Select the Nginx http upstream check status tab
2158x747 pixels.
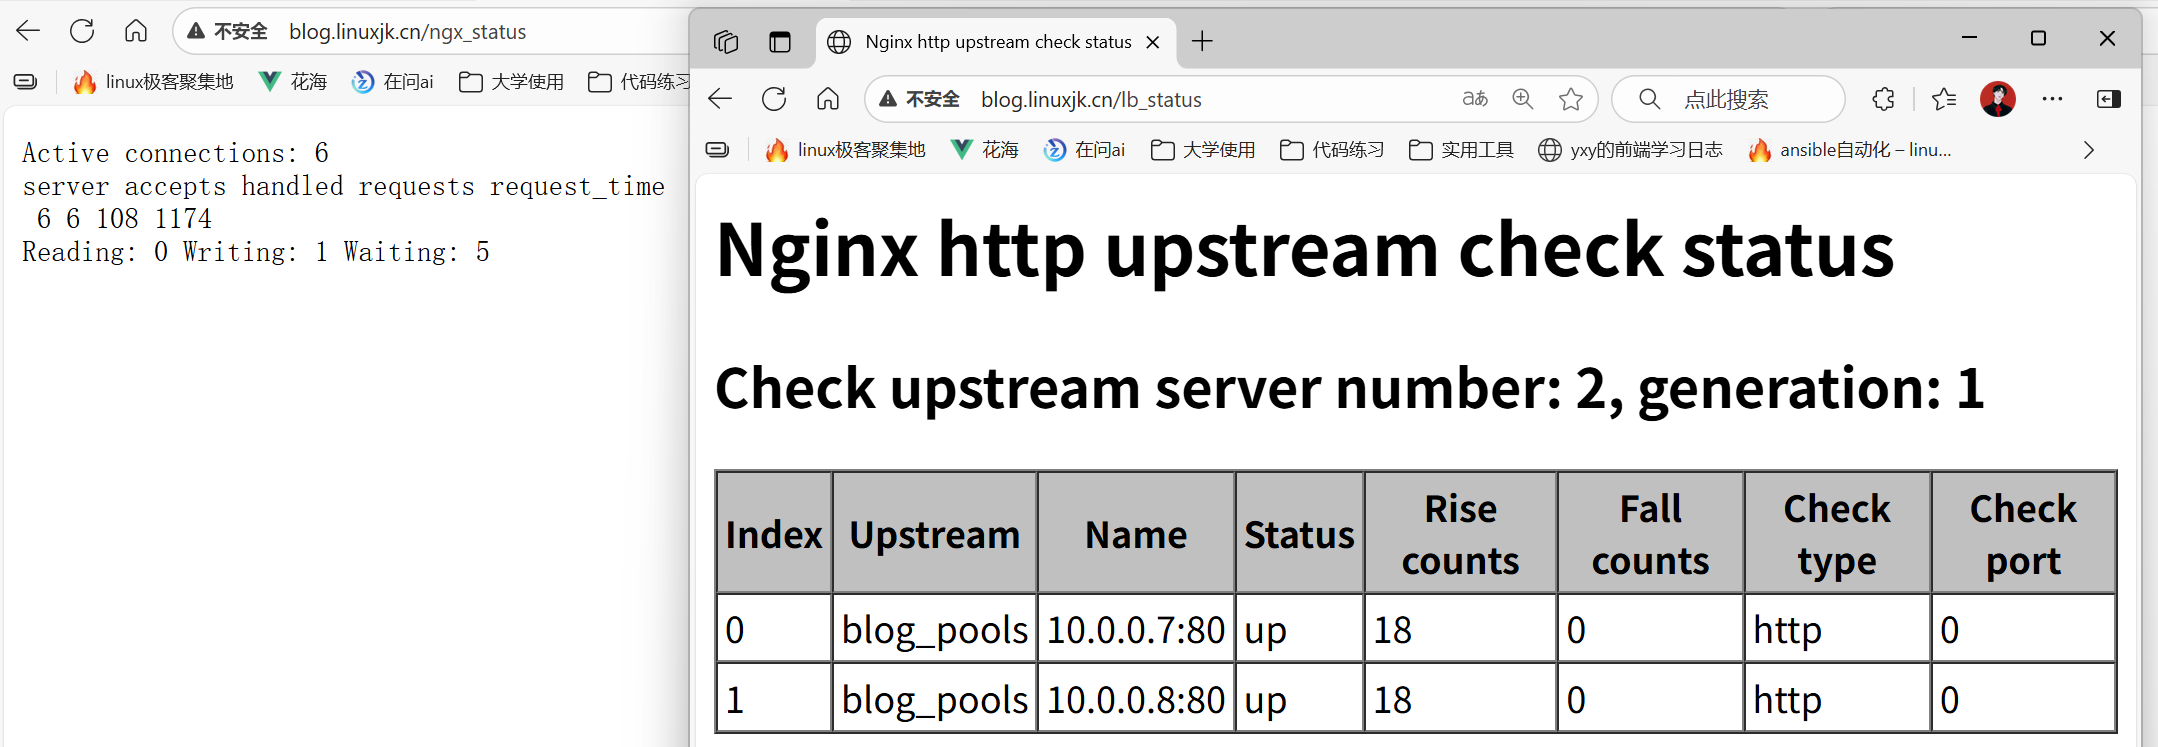click(x=985, y=42)
